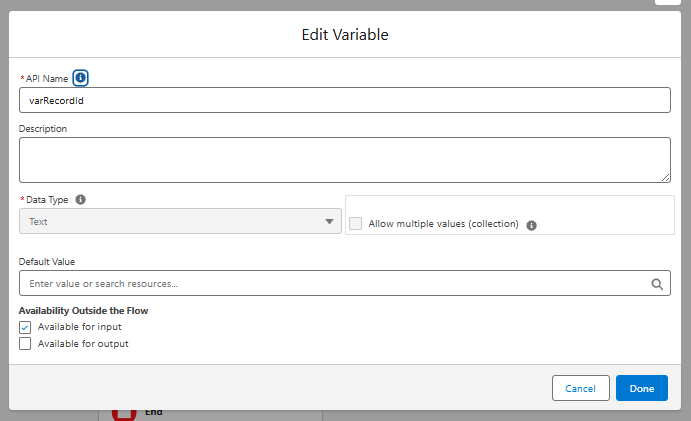
Task: Click the info icon after collection checkbox
Action: pyautogui.click(x=531, y=225)
